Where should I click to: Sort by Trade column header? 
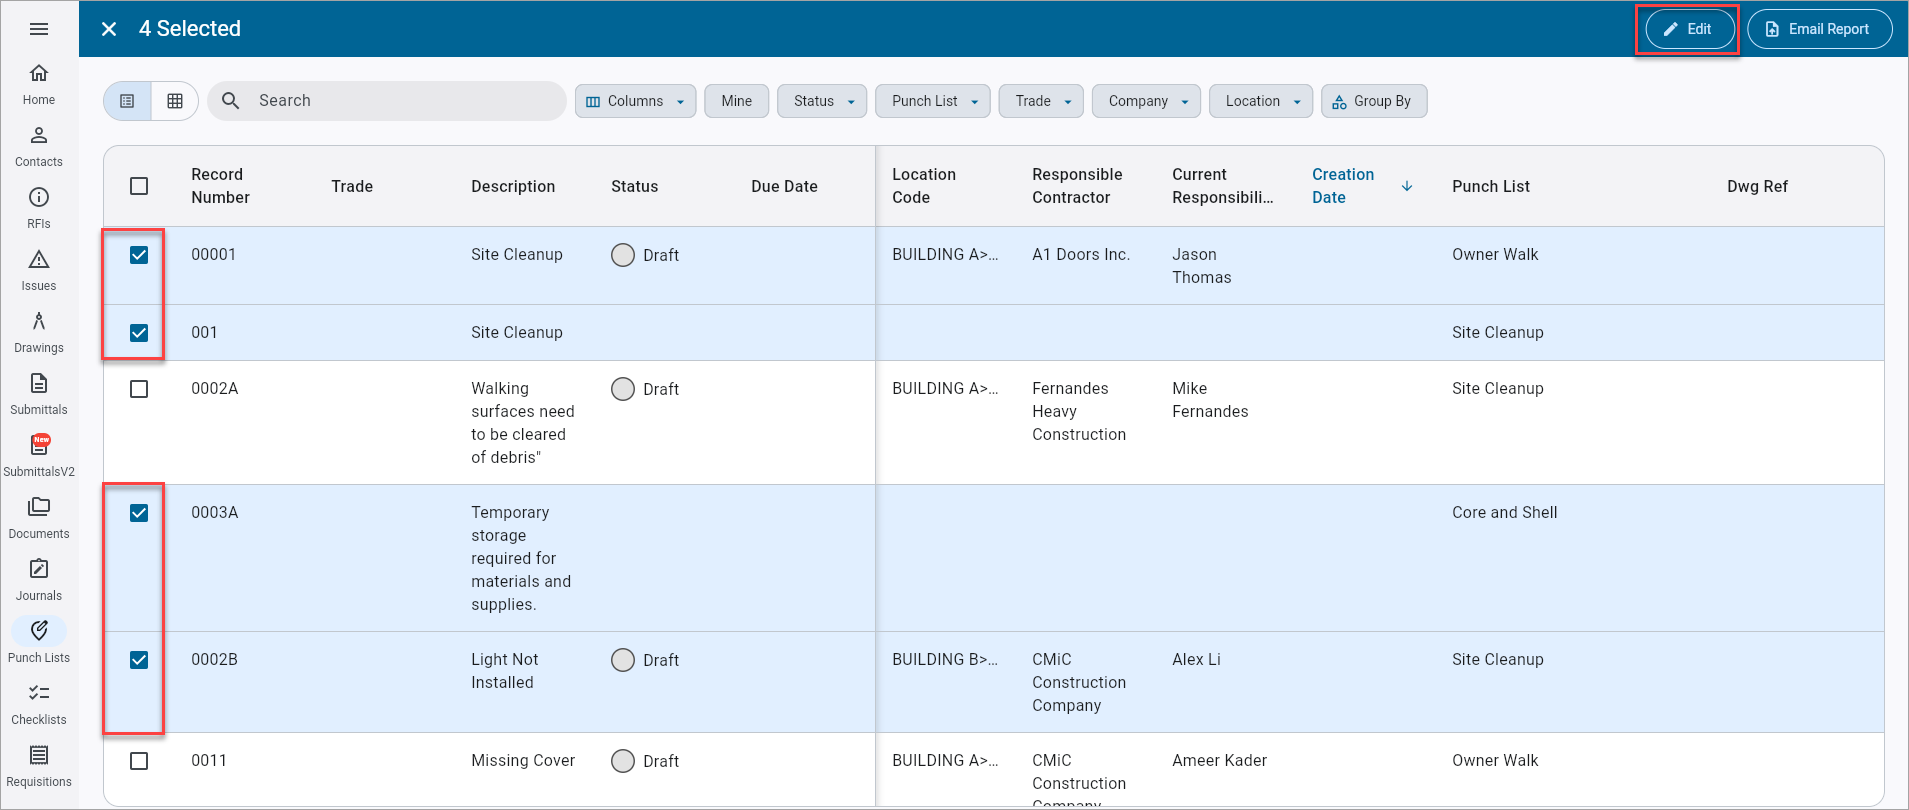[x=352, y=186]
